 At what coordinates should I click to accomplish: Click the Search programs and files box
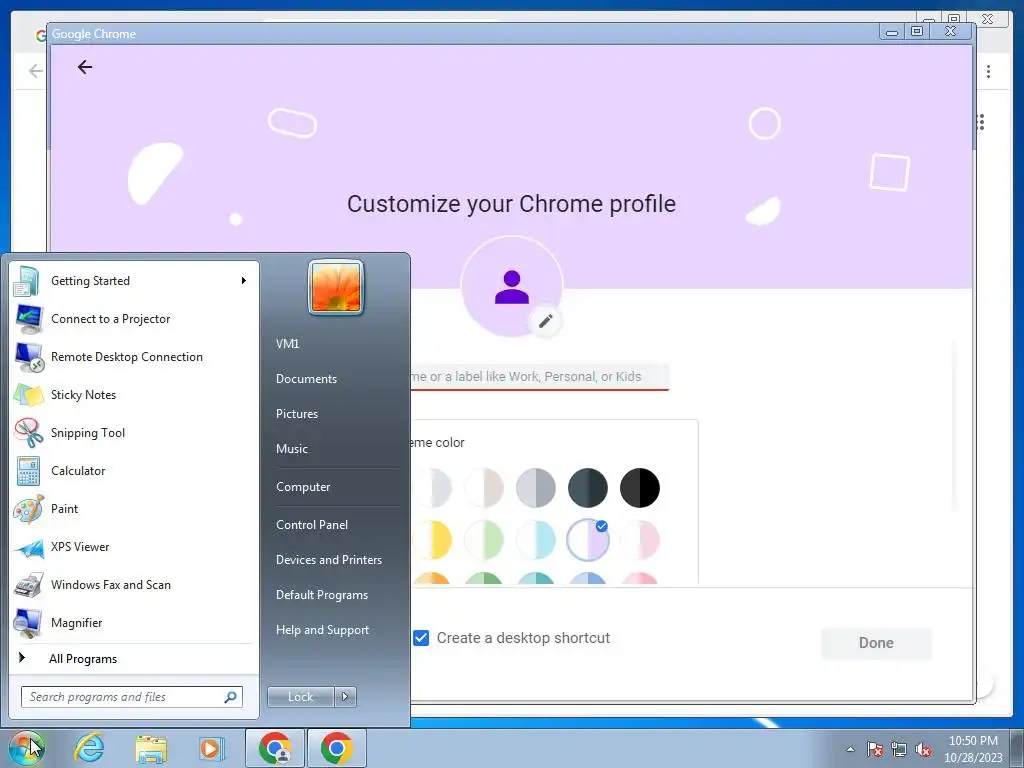tap(131, 697)
